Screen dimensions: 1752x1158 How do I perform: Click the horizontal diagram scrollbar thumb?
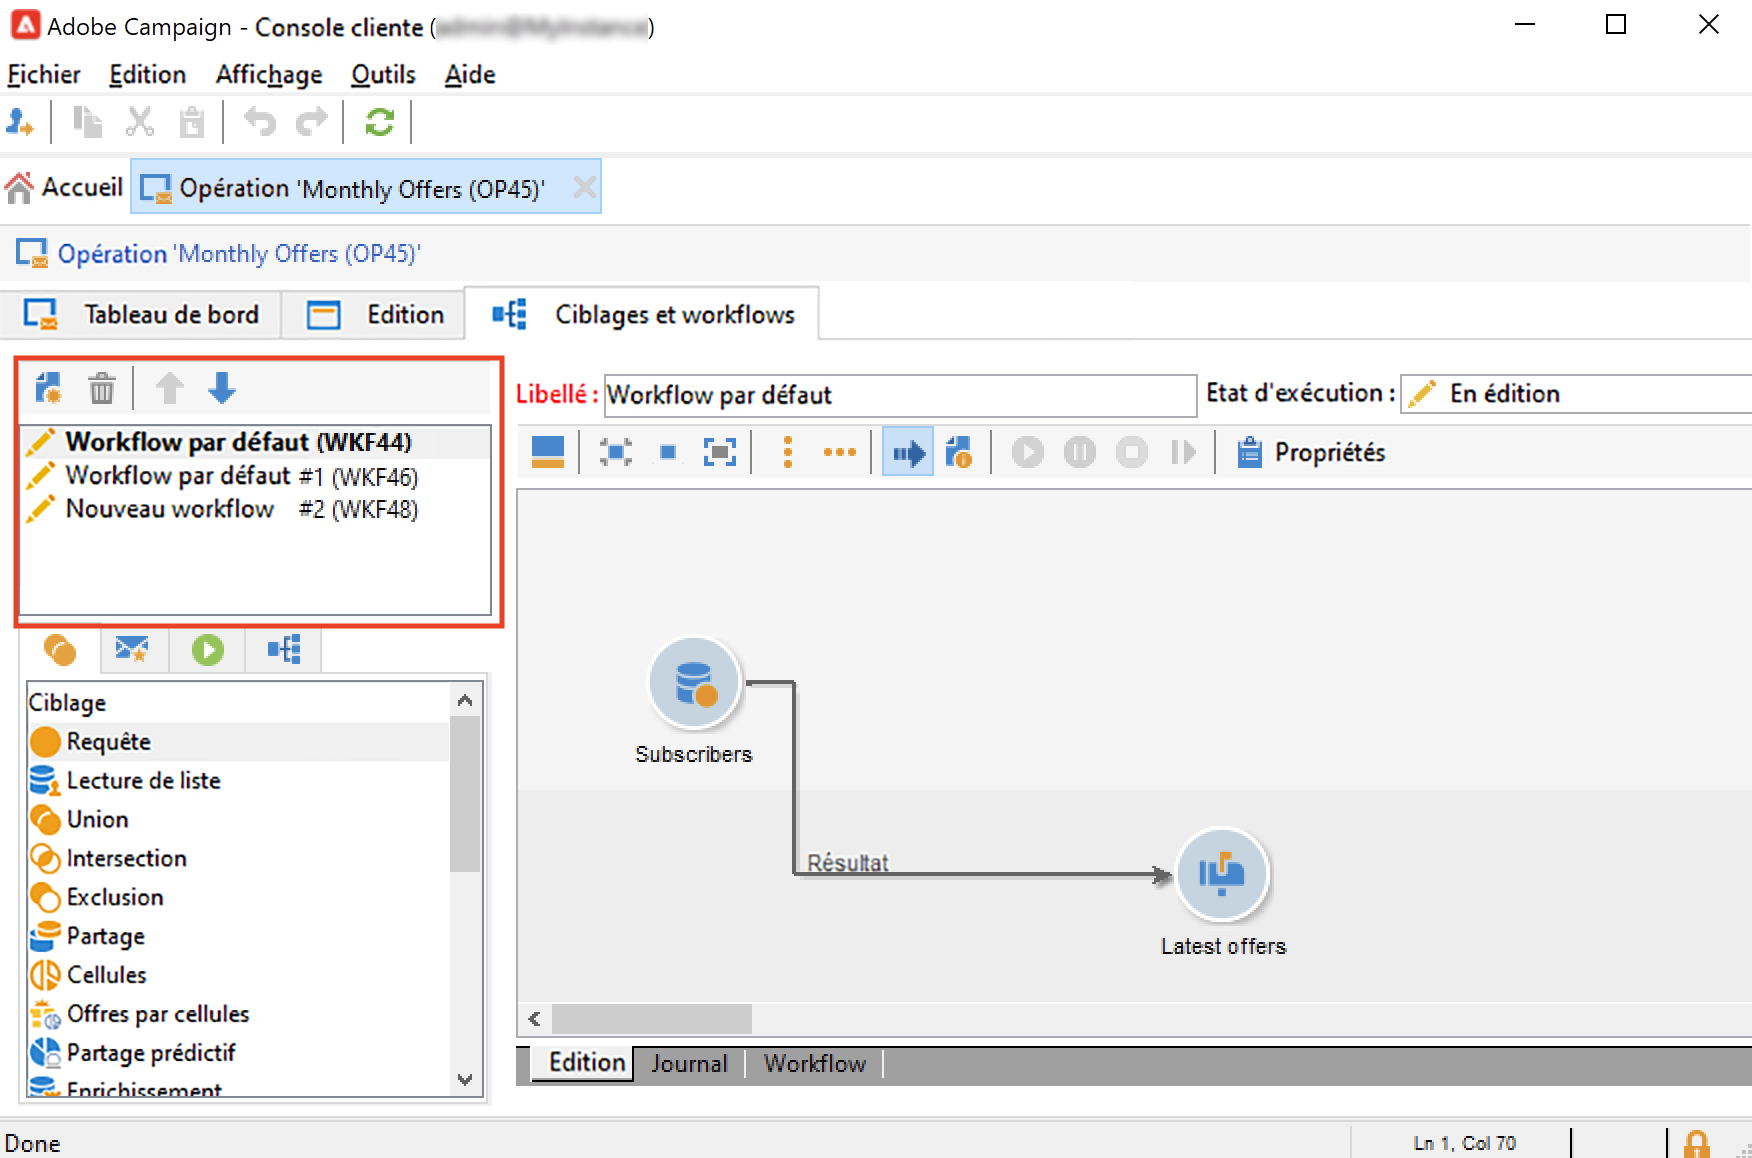click(652, 1019)
